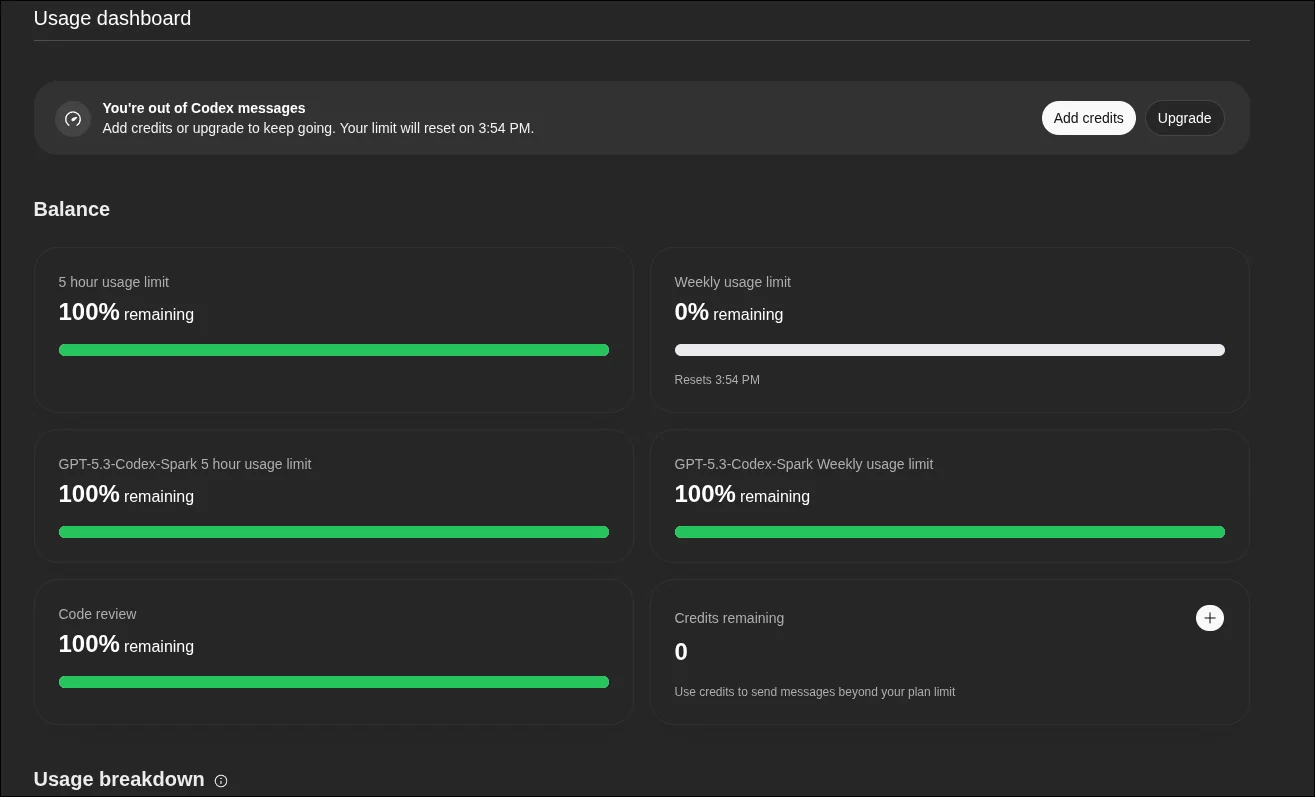Click the Credits remaining value of 0
The height and width of the screenshot is (797, 1315).
(681, 652)
